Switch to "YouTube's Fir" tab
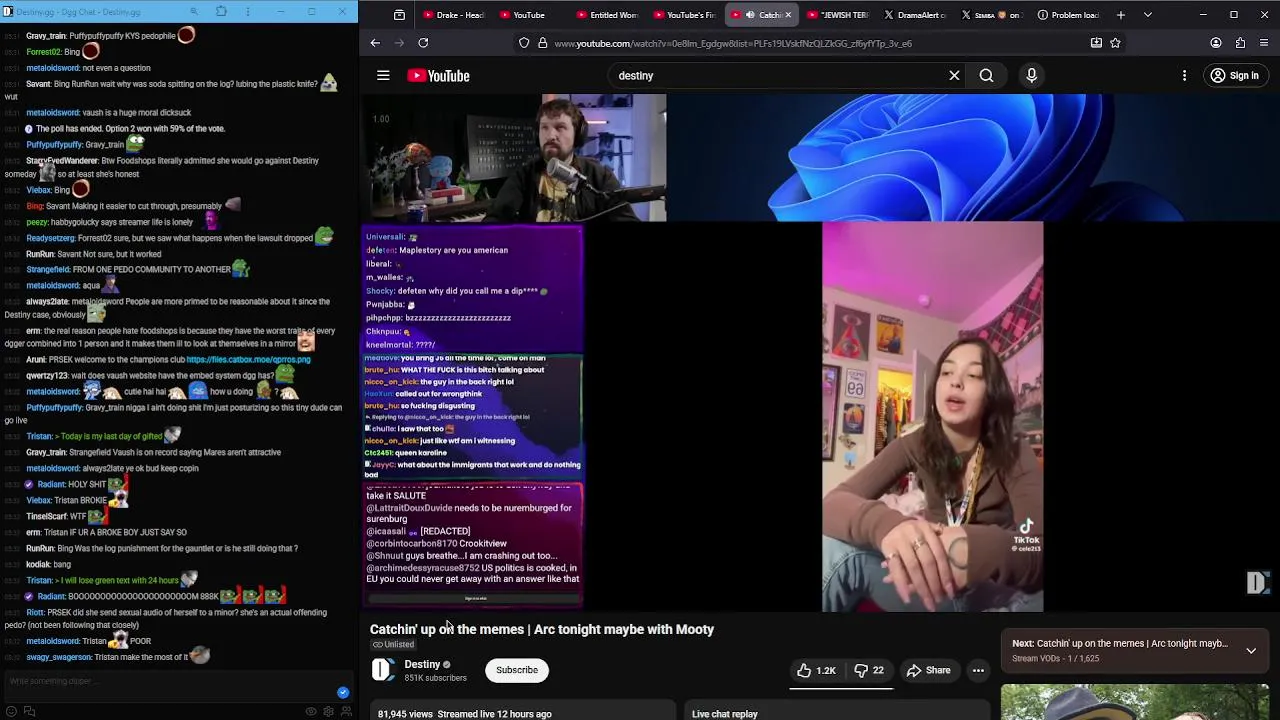The height and width of the screenshot is (720, 1280). tap(684, 15)
